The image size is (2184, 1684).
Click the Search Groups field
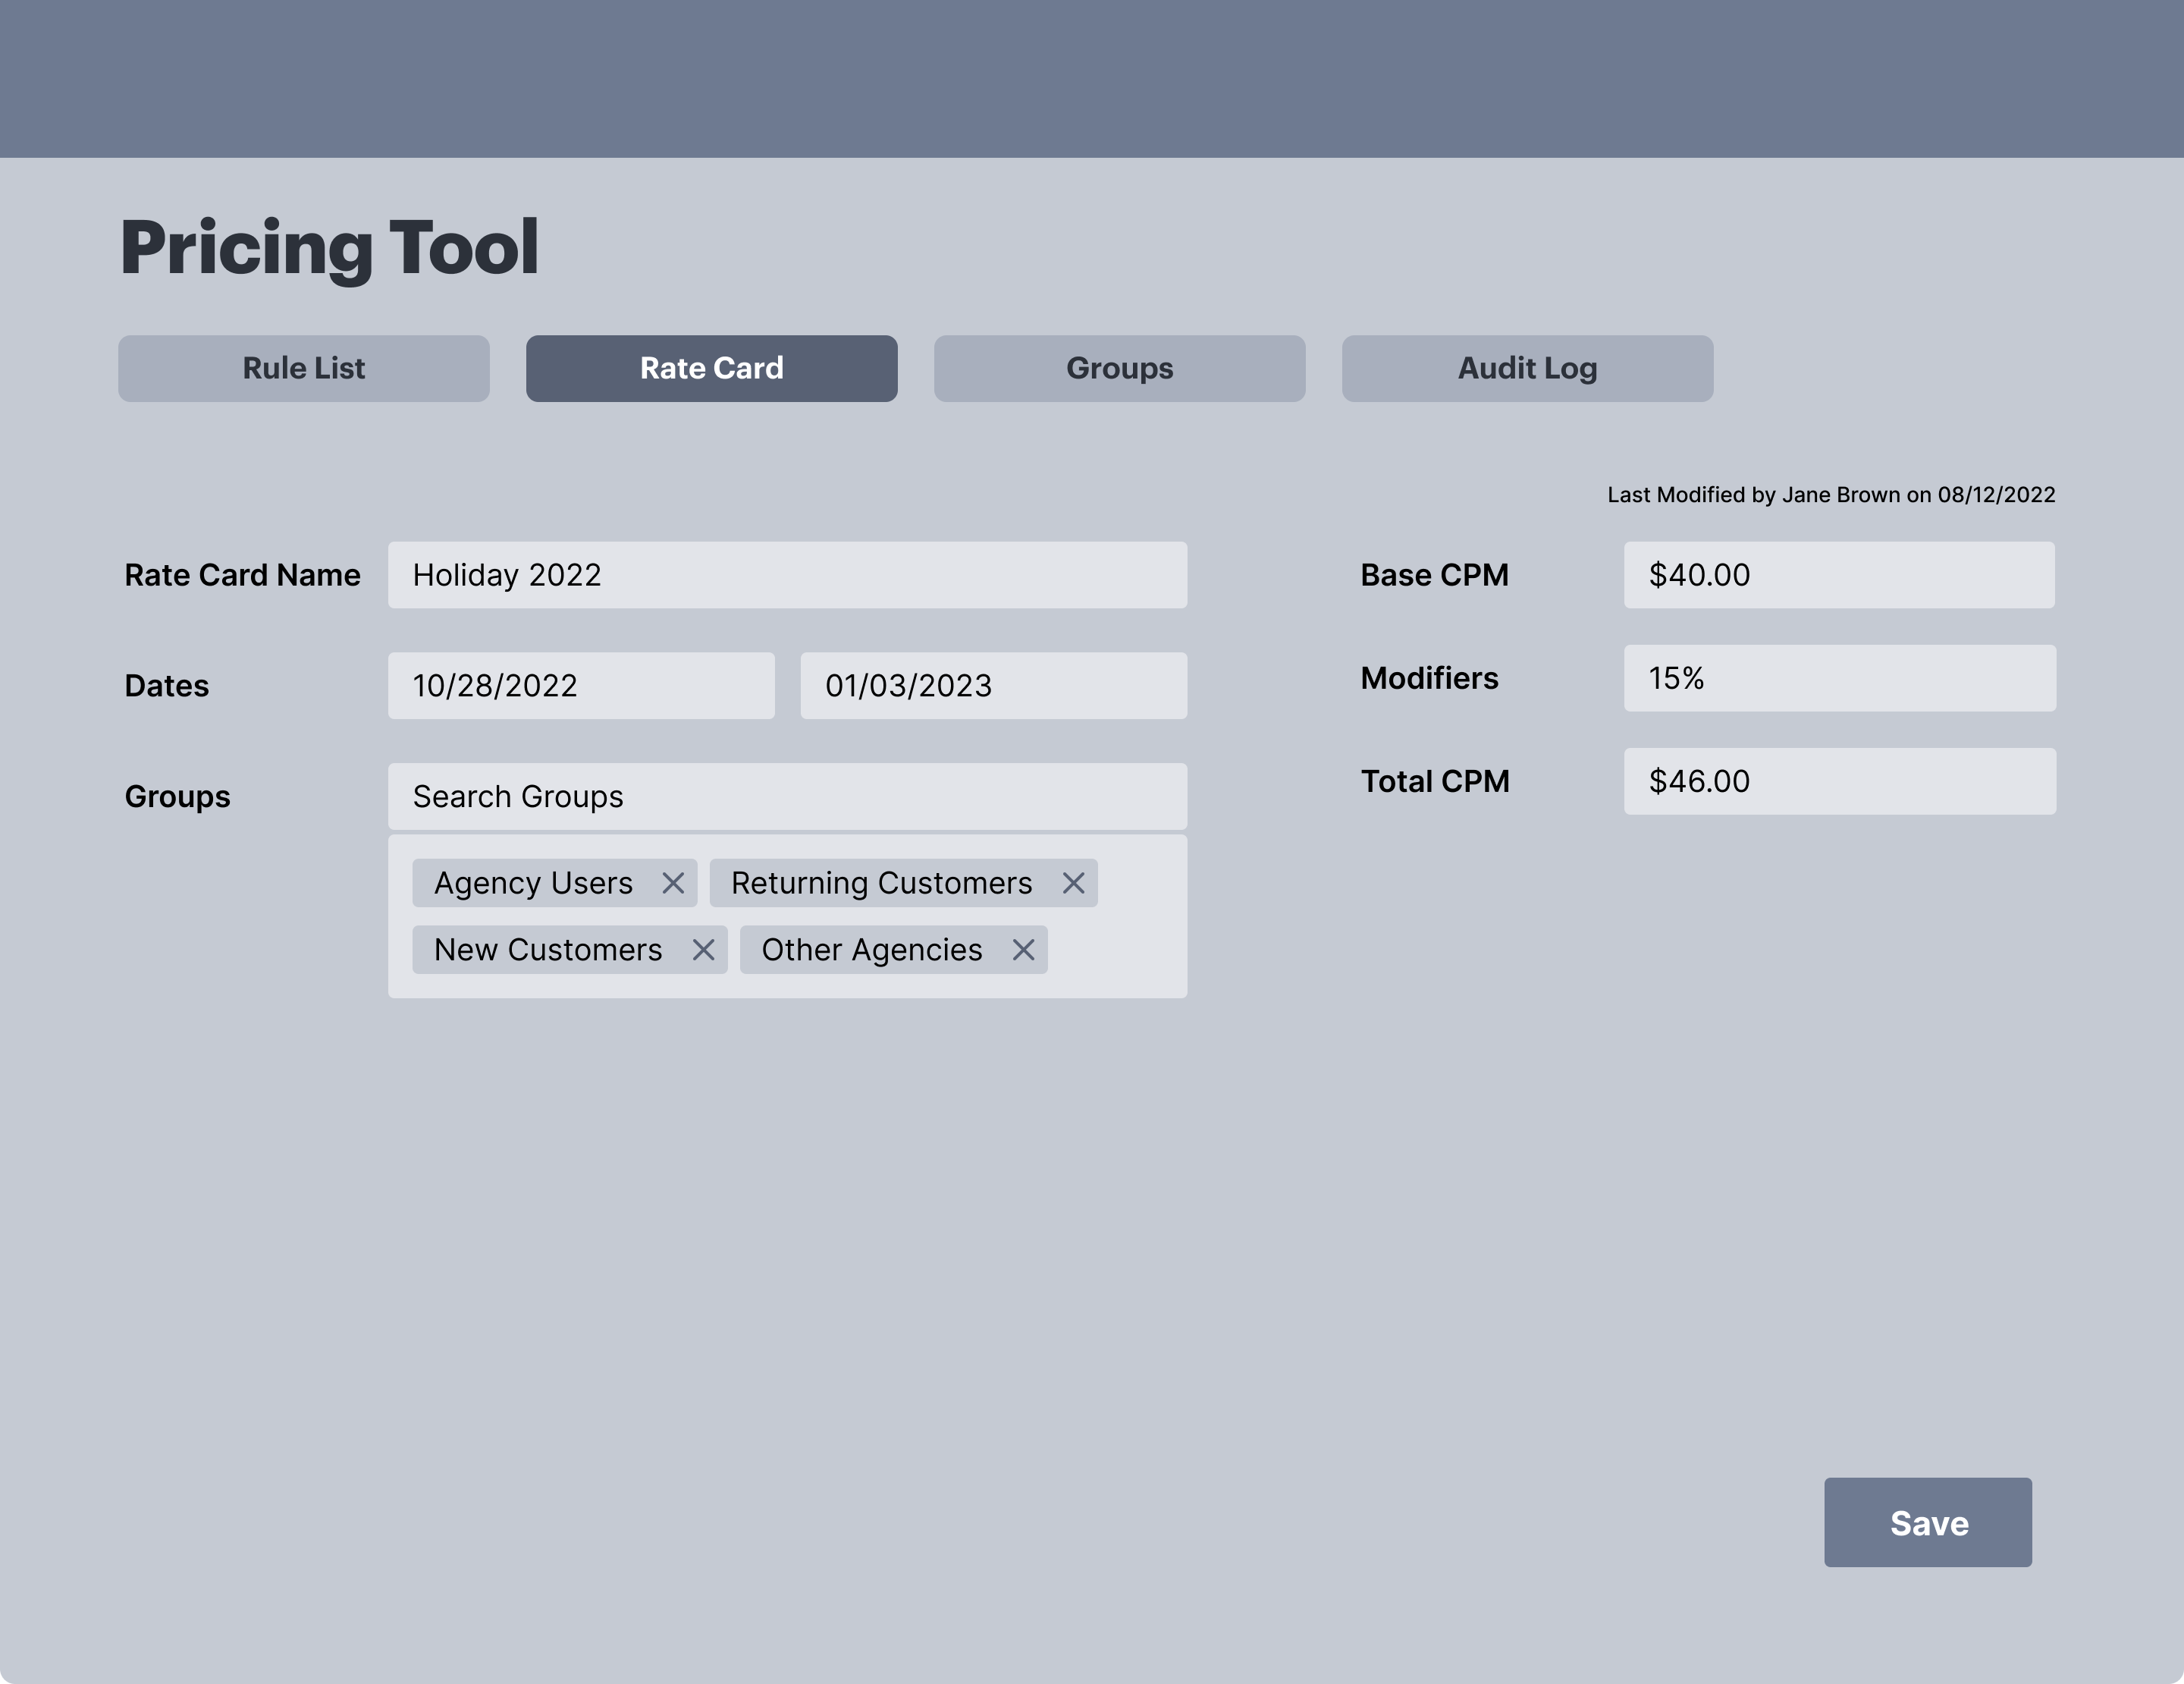[787, 796]
